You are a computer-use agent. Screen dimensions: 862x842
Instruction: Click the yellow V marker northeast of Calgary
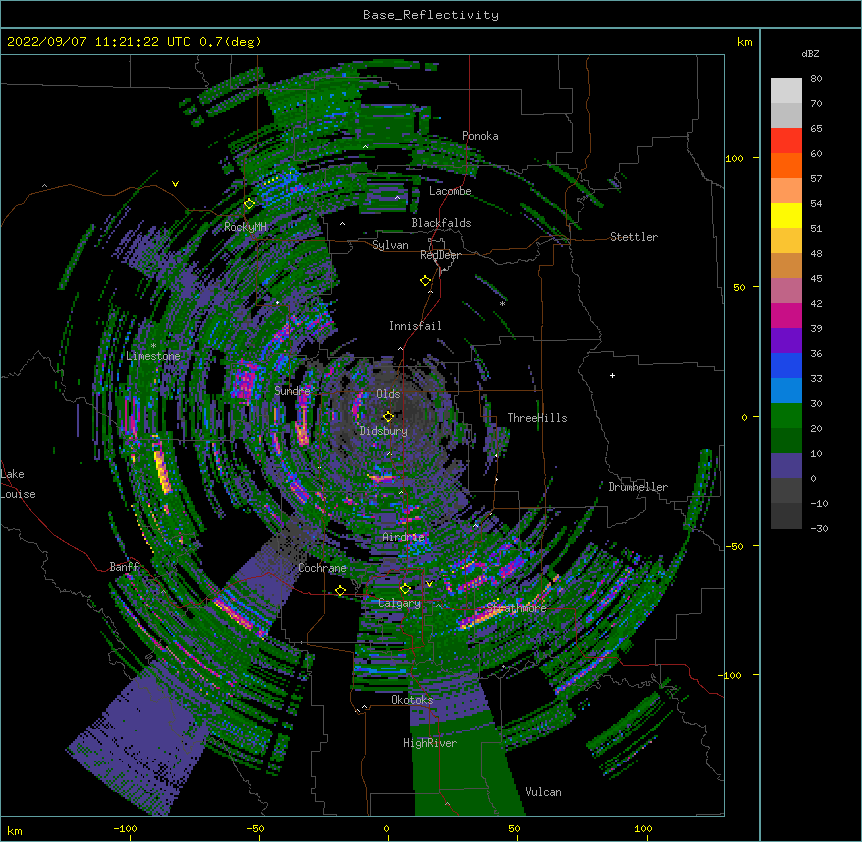tap(429, 584)
